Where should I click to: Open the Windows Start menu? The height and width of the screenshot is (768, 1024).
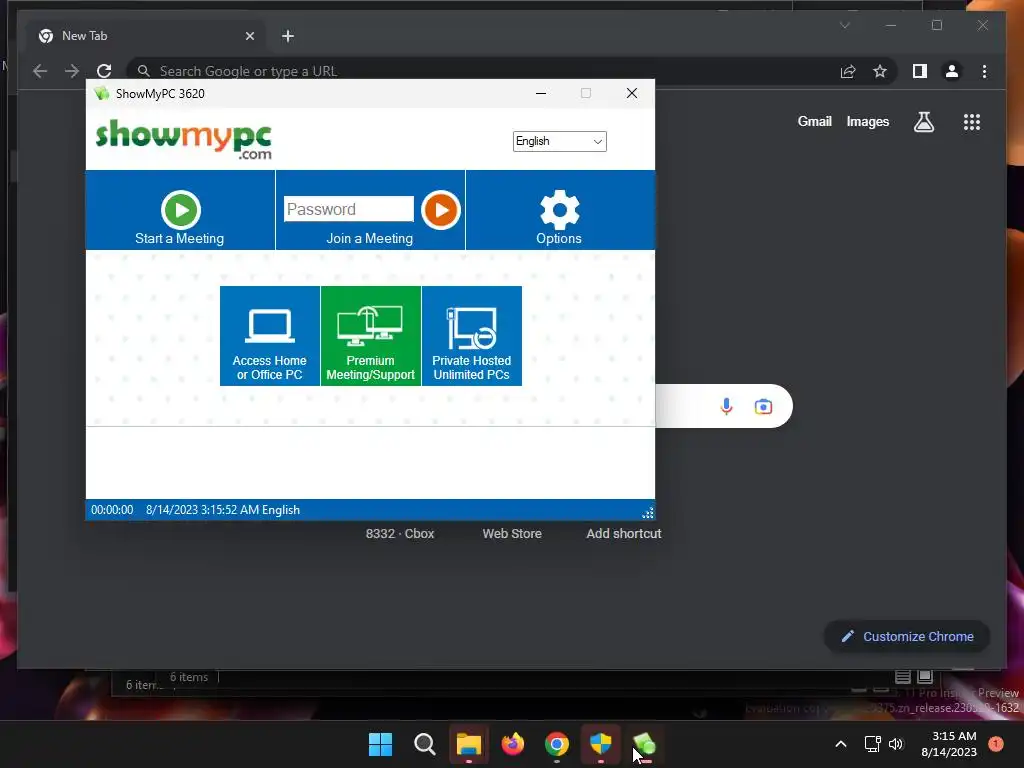click(380, 744)
